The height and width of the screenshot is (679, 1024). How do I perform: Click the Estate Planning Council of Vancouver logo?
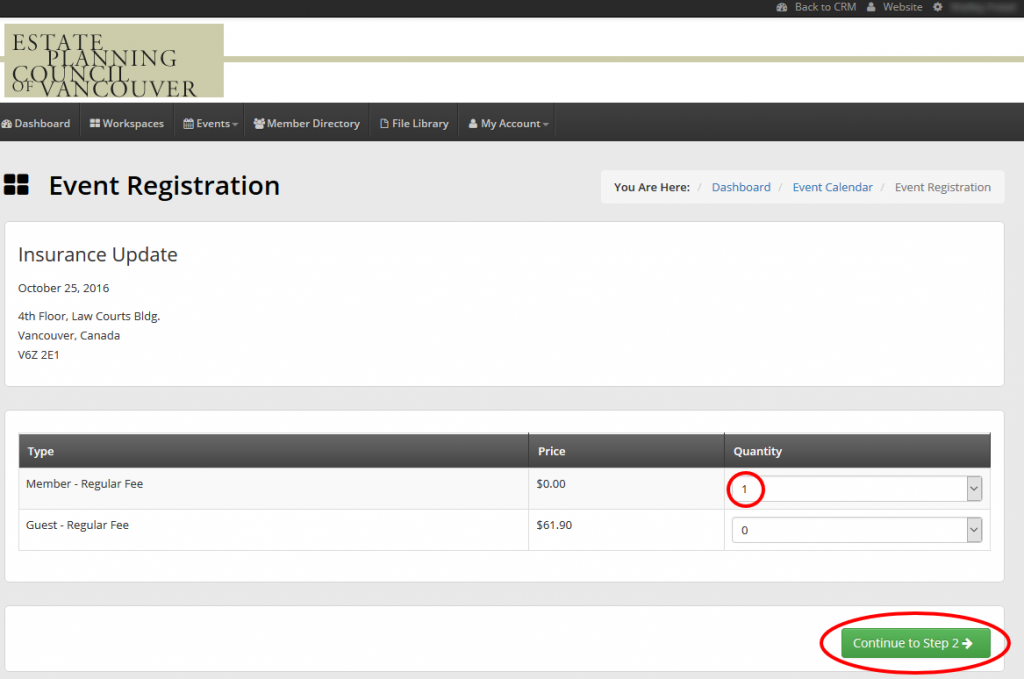tap(114, 61)
